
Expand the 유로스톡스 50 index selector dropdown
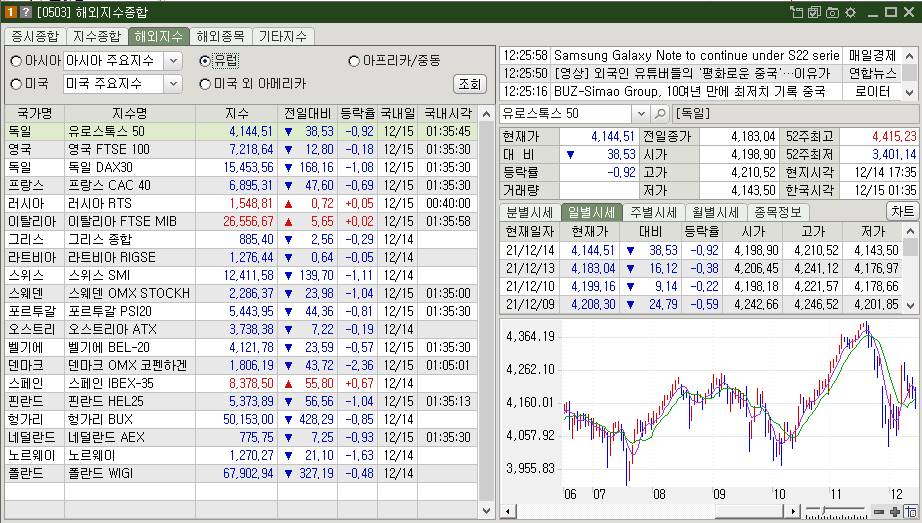pos(641,113)
